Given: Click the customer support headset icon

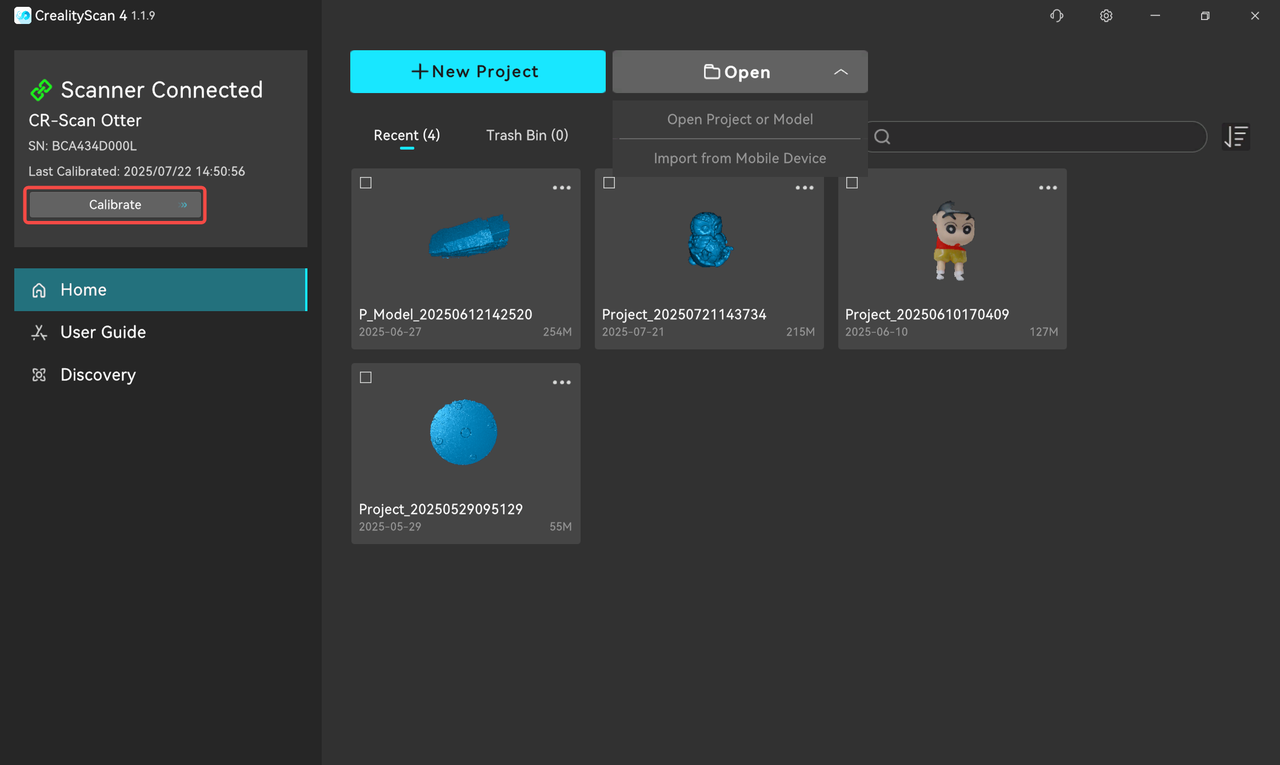Looking at the screenshot, I should 1056,16.
